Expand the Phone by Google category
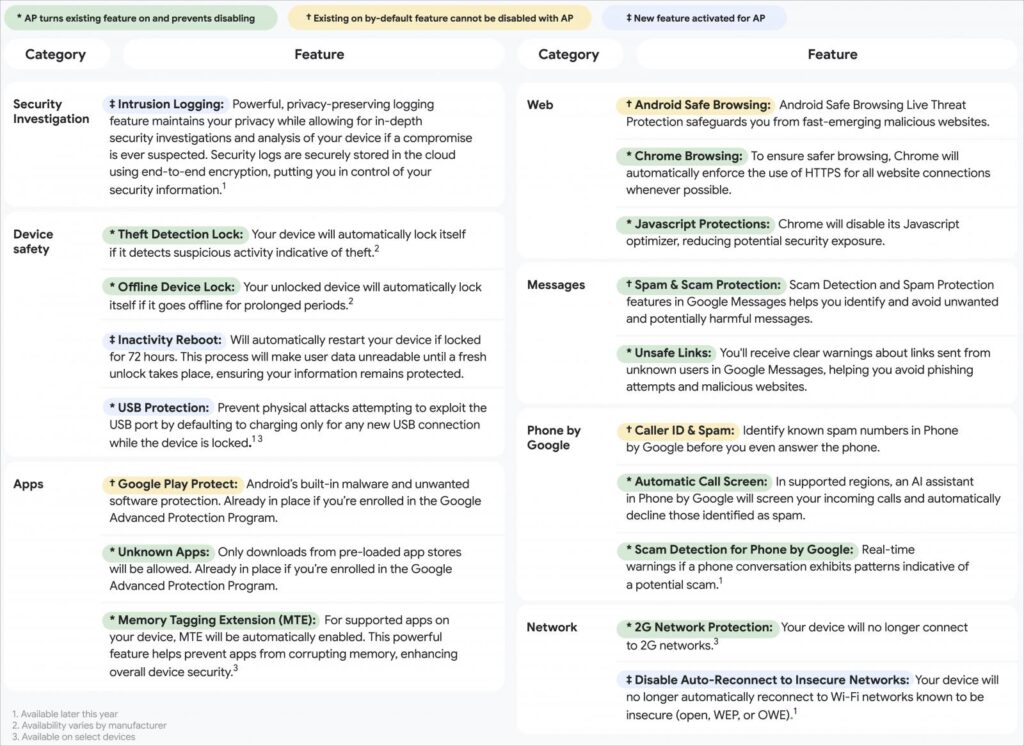This screenshot has height=746, width=1024. (553, 437)
